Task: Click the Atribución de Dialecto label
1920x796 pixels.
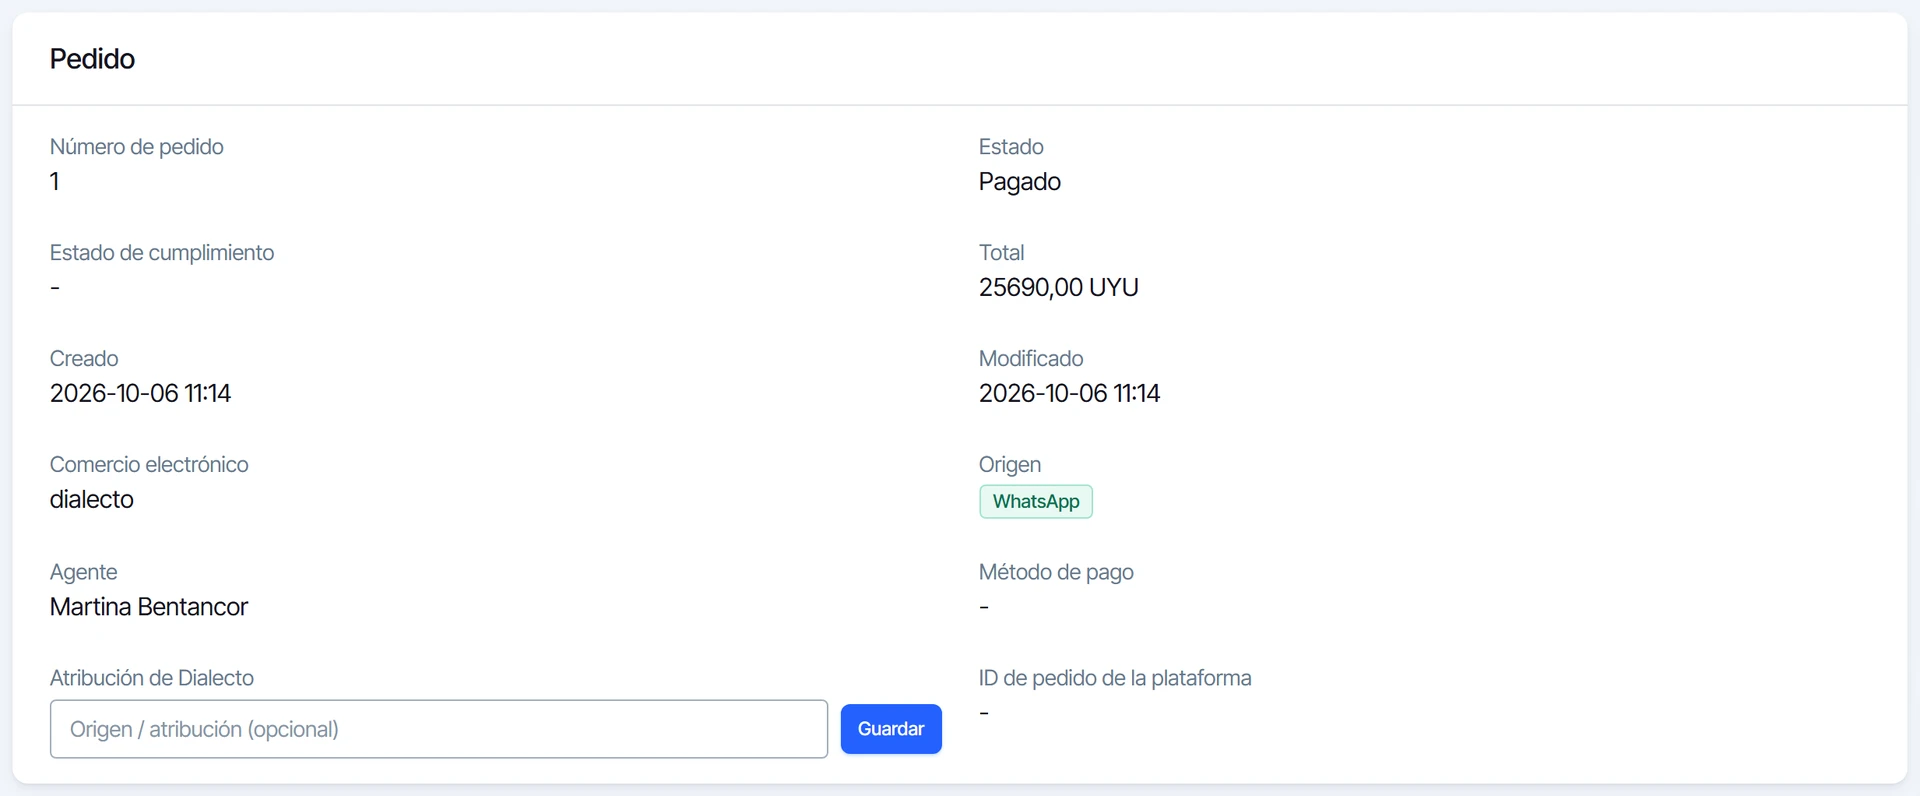Action: pos(152,678)
